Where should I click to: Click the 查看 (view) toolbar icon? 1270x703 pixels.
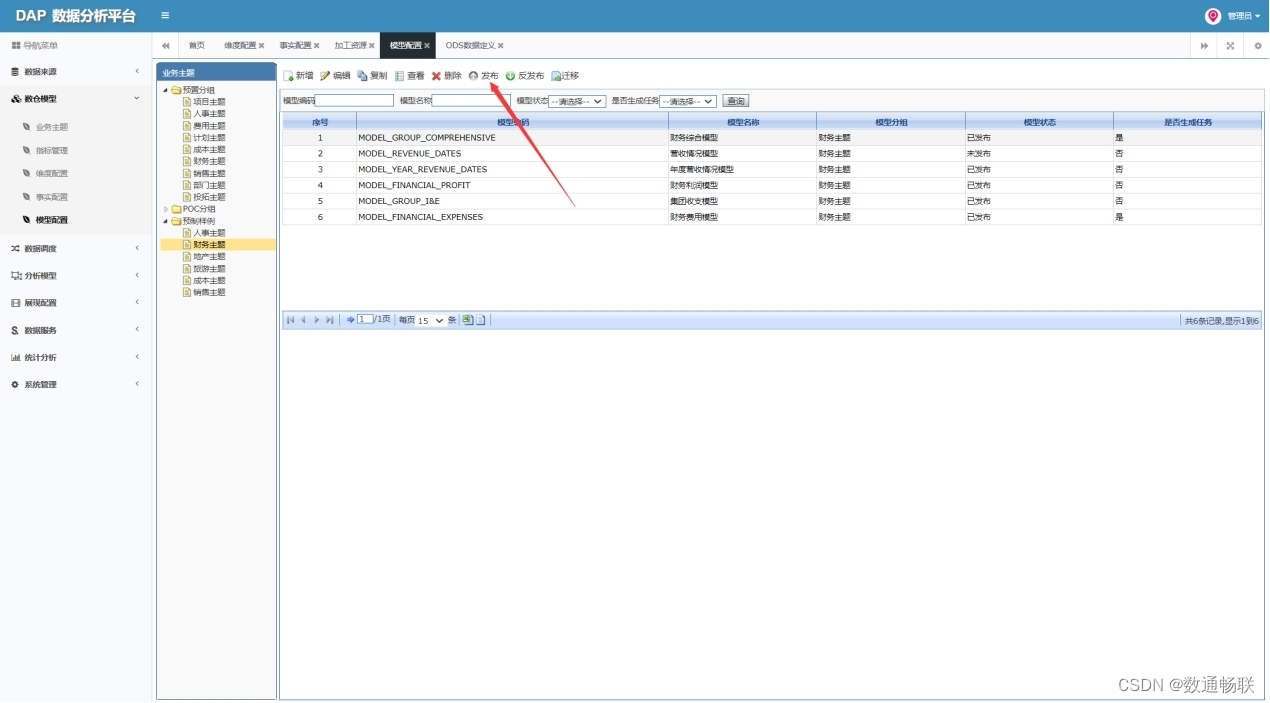pyautogui.click(x=400, y=76)
